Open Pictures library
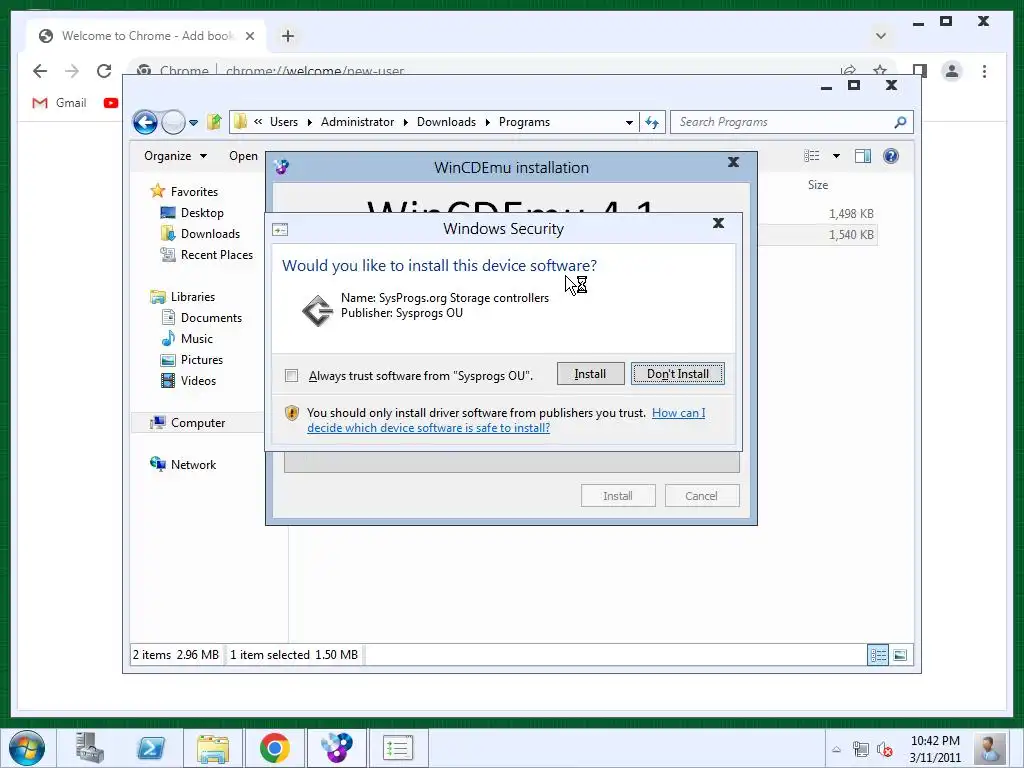Viewport: 1024px width, 768px height. (x=202, y=360)
